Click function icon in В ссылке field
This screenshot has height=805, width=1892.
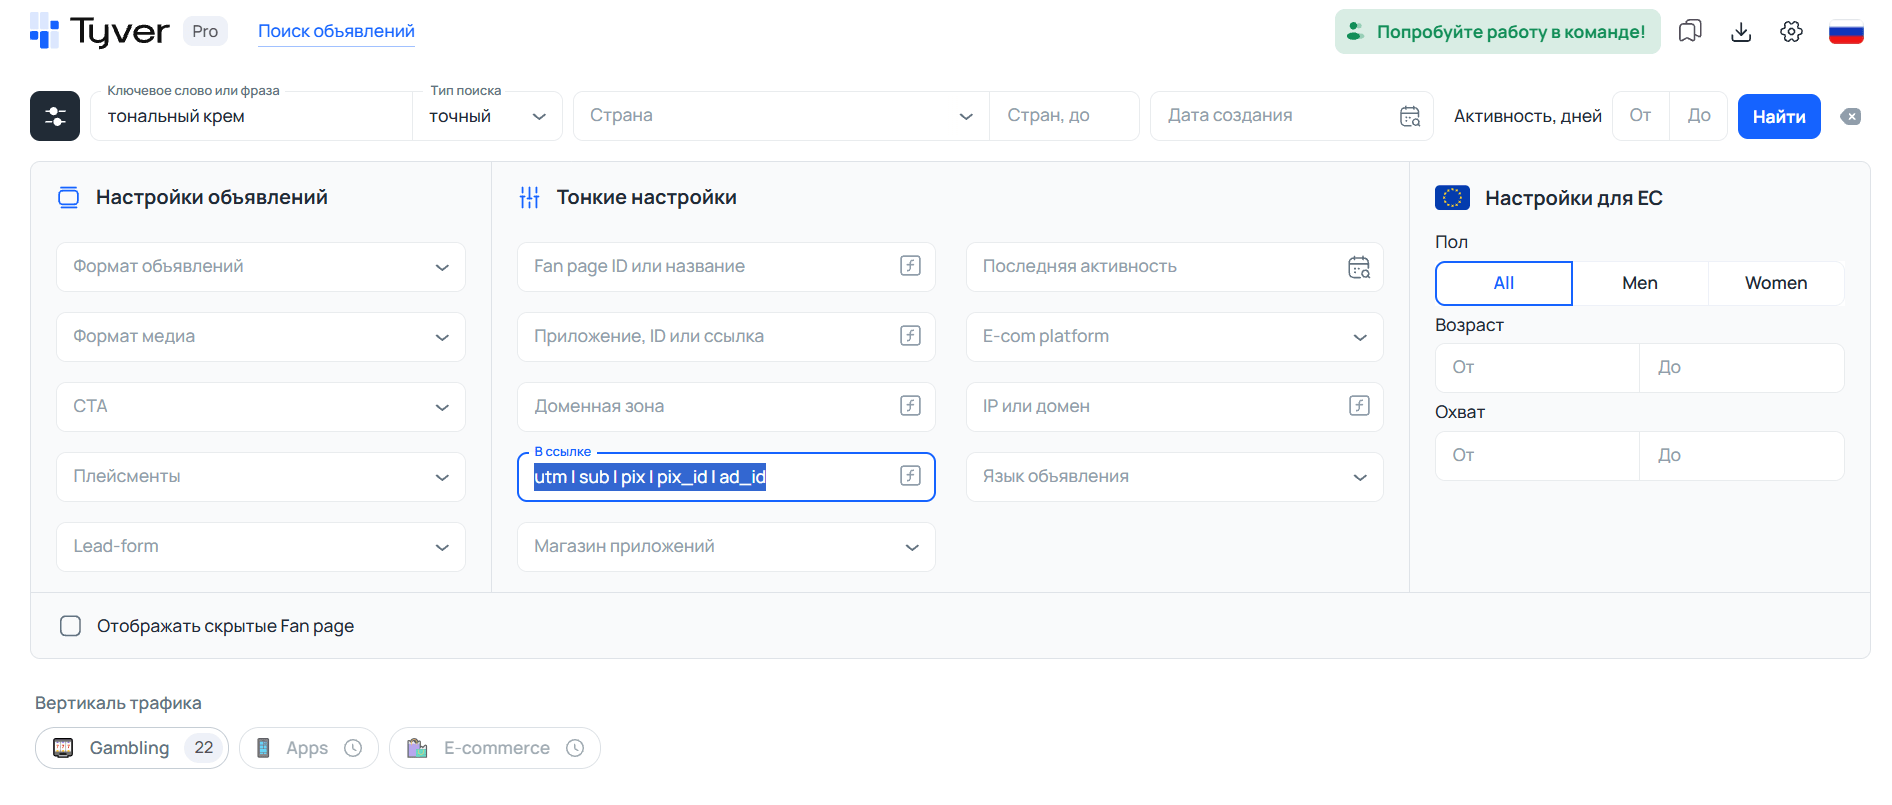point(910,476)
